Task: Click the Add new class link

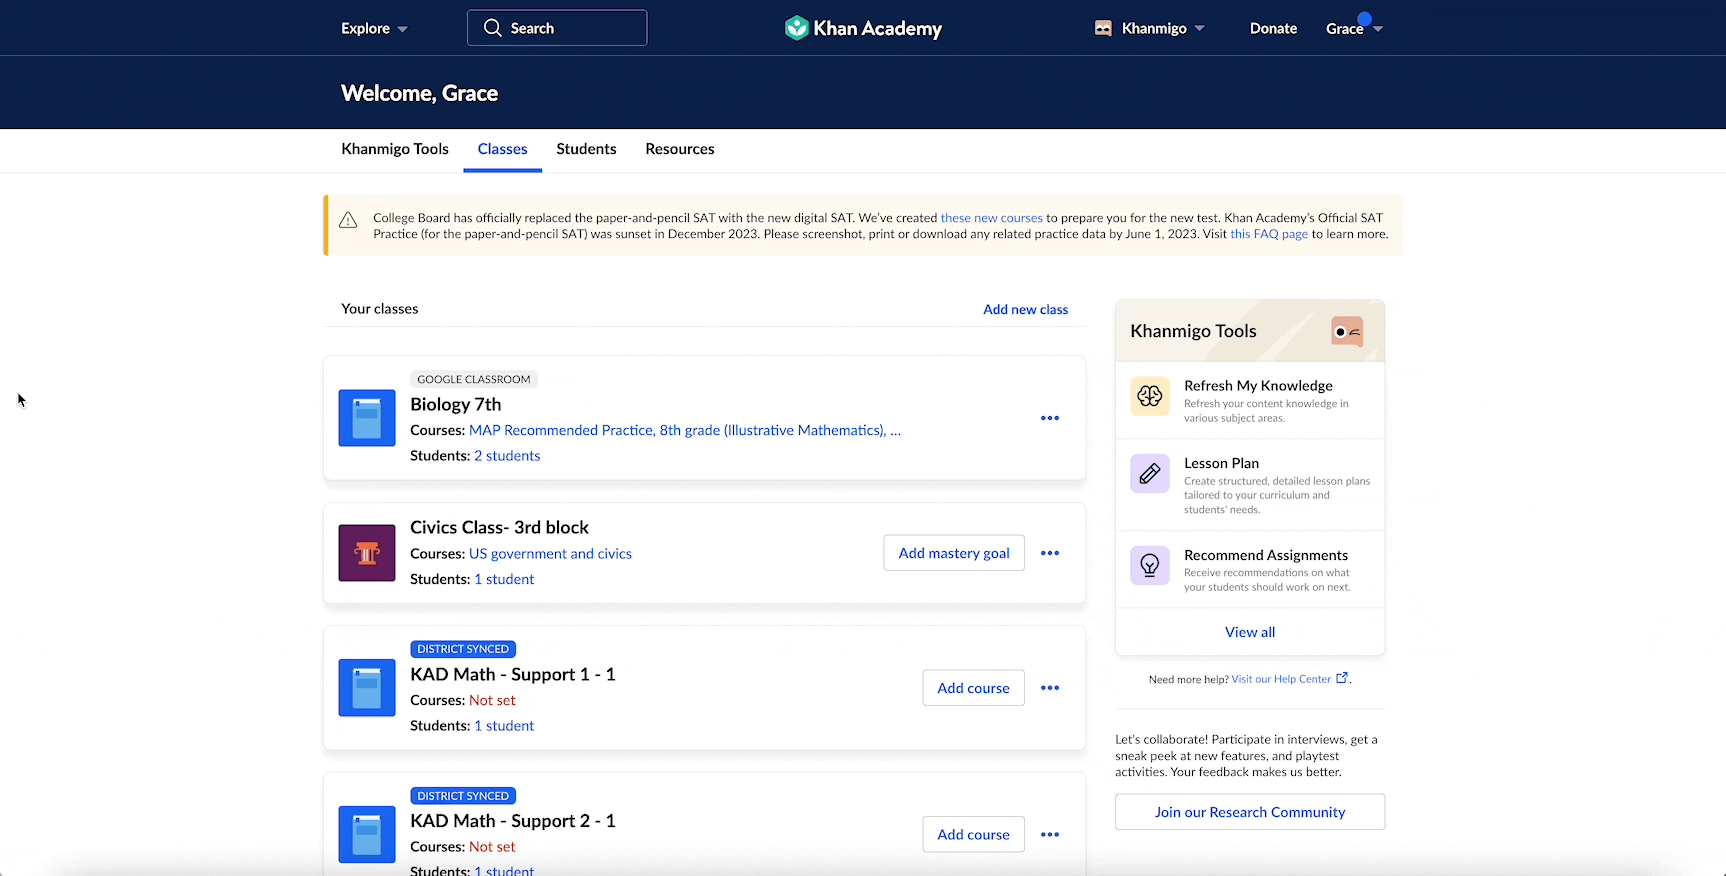Action: click(x=1025, y=309)
